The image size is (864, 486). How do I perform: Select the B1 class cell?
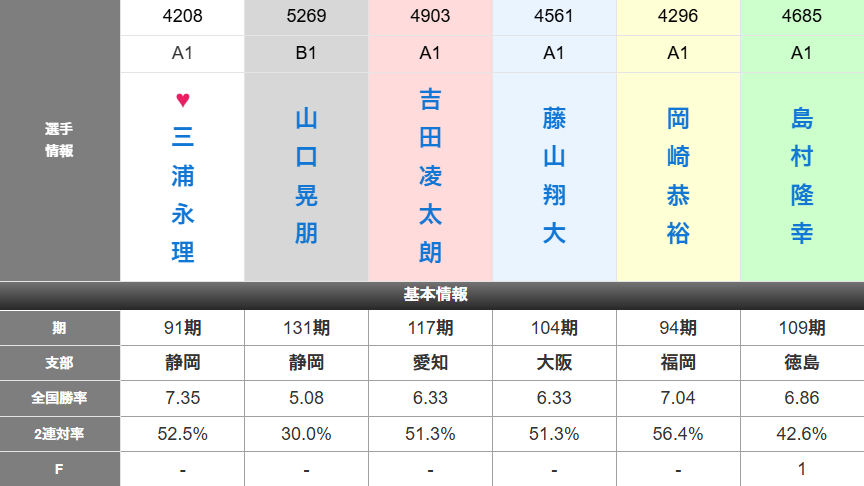pos(306,53)
